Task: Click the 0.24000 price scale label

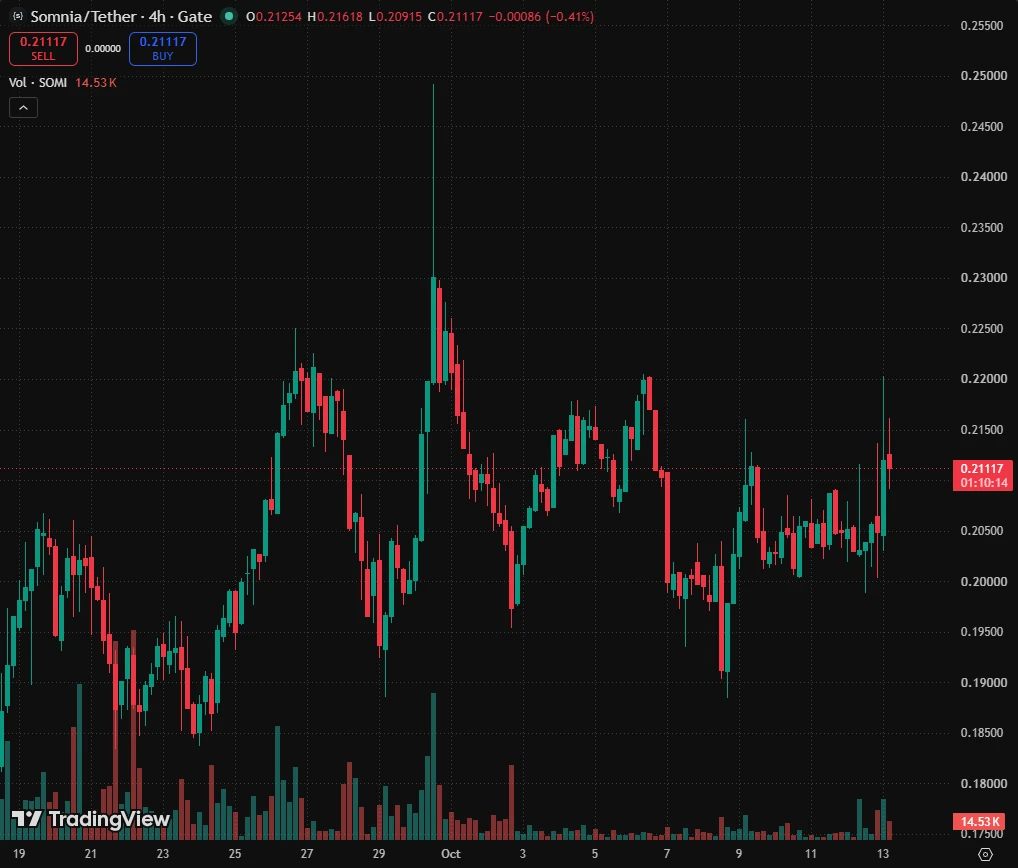Action: pyautogui.click(x=982, y=177)
